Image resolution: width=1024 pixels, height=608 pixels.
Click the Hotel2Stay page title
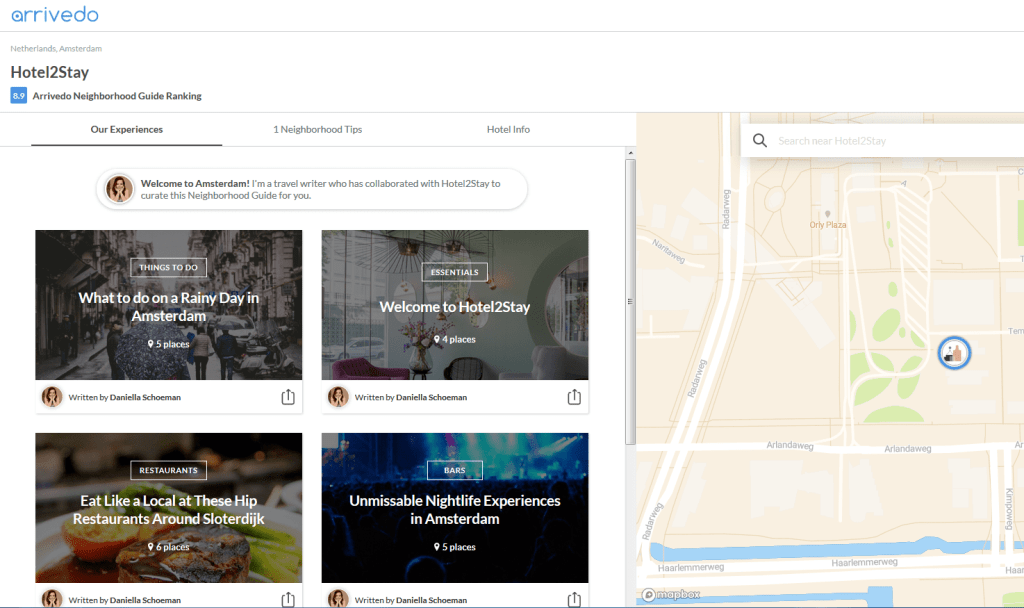pyautogui.click(x=50, y=72)
